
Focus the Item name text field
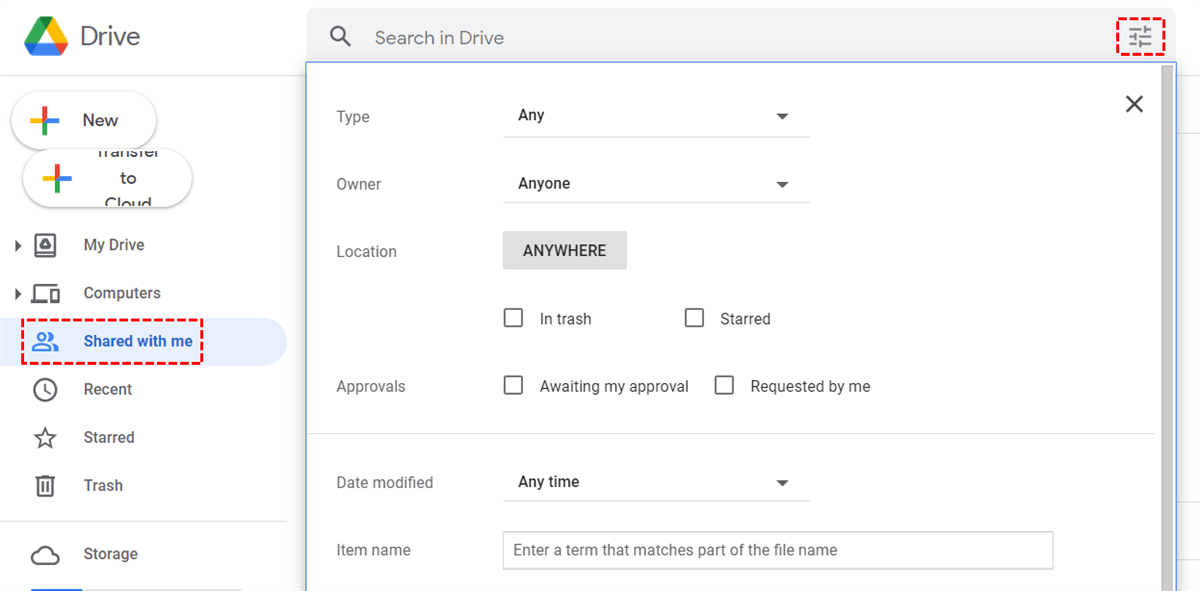pos(777,550)
